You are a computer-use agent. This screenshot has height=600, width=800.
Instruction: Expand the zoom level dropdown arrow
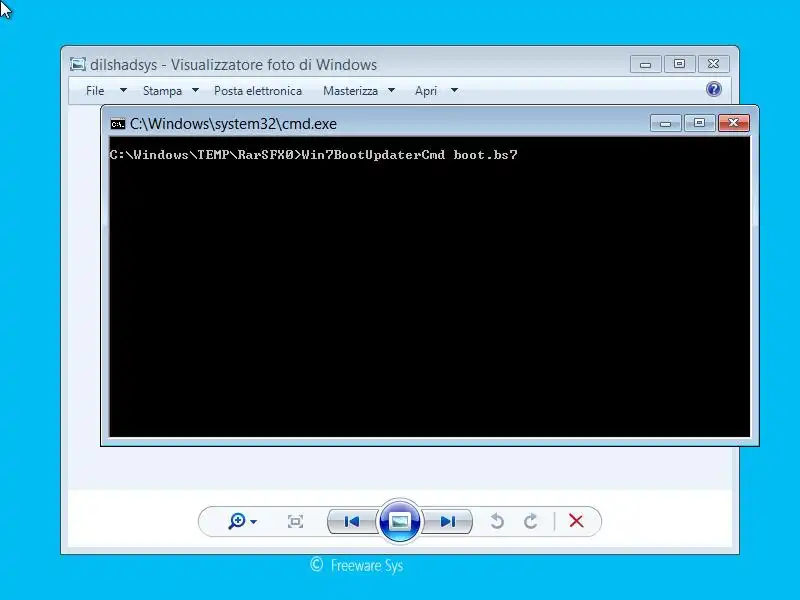tap(254, 522)
